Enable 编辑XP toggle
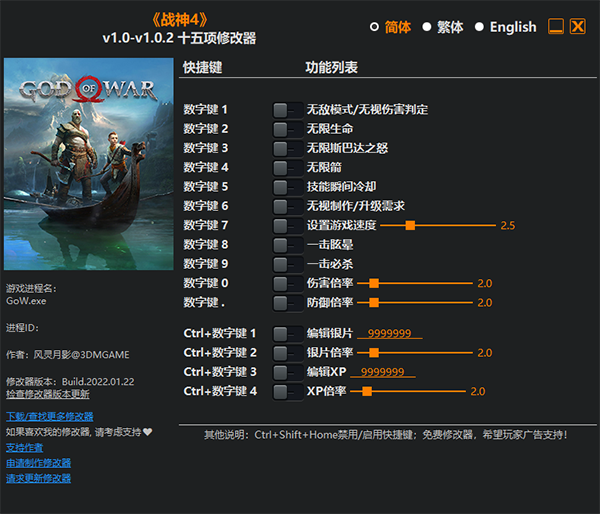600x514 pixels. 288,372
